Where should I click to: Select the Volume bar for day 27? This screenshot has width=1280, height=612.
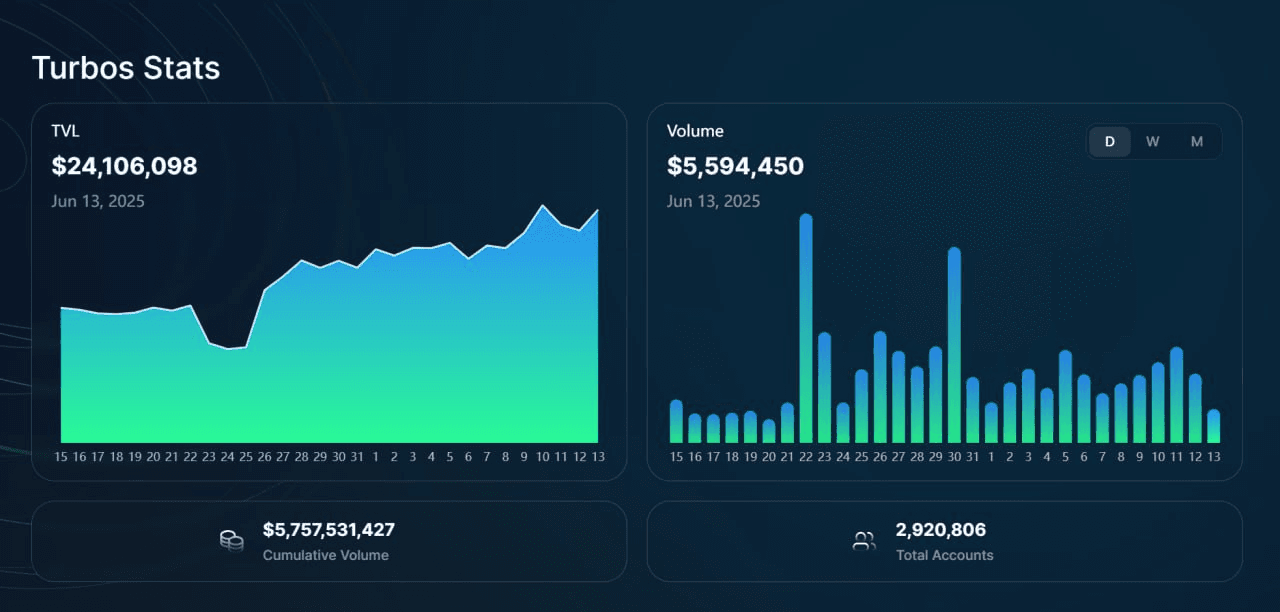pos(898,397)
